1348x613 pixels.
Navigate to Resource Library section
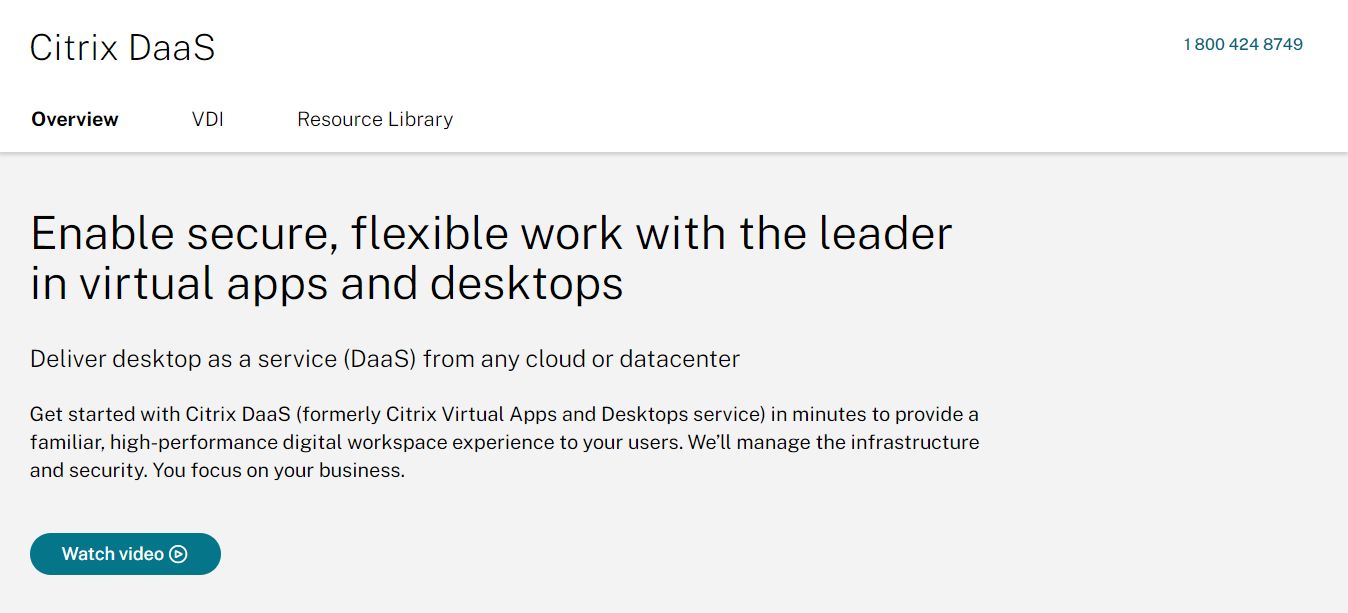(375, 119)
